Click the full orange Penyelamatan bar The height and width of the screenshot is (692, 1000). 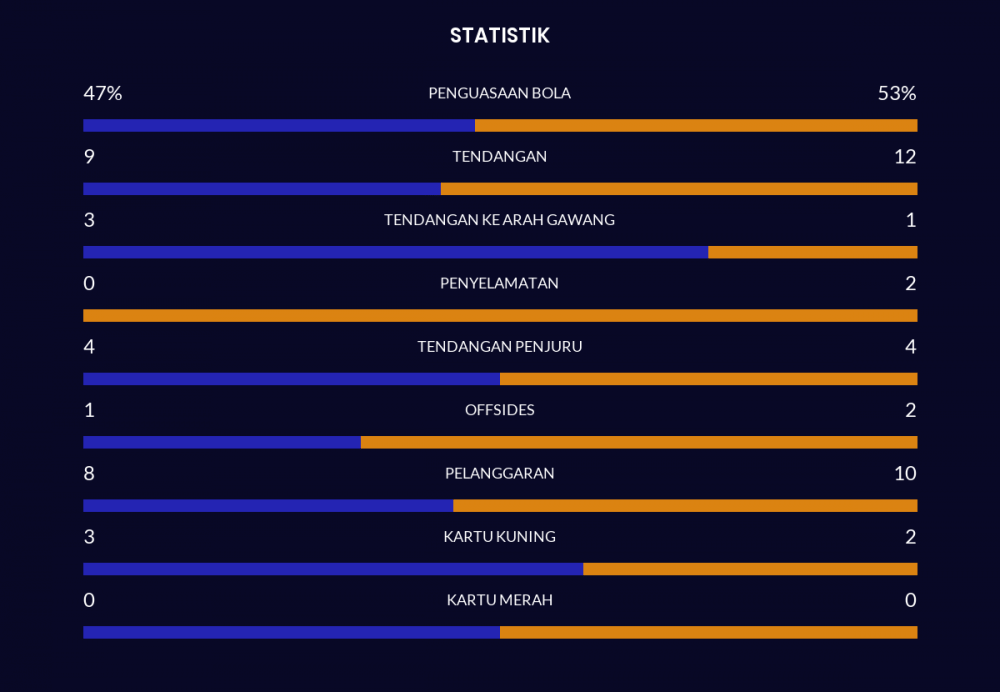click(500, 316)
